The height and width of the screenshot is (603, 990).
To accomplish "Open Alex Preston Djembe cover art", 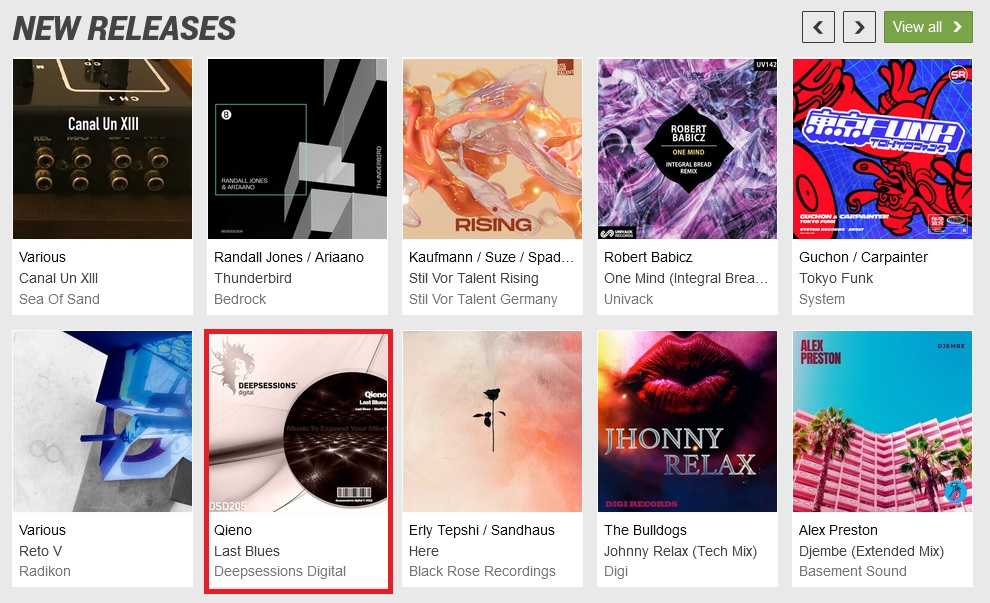I will coord(883,421).
